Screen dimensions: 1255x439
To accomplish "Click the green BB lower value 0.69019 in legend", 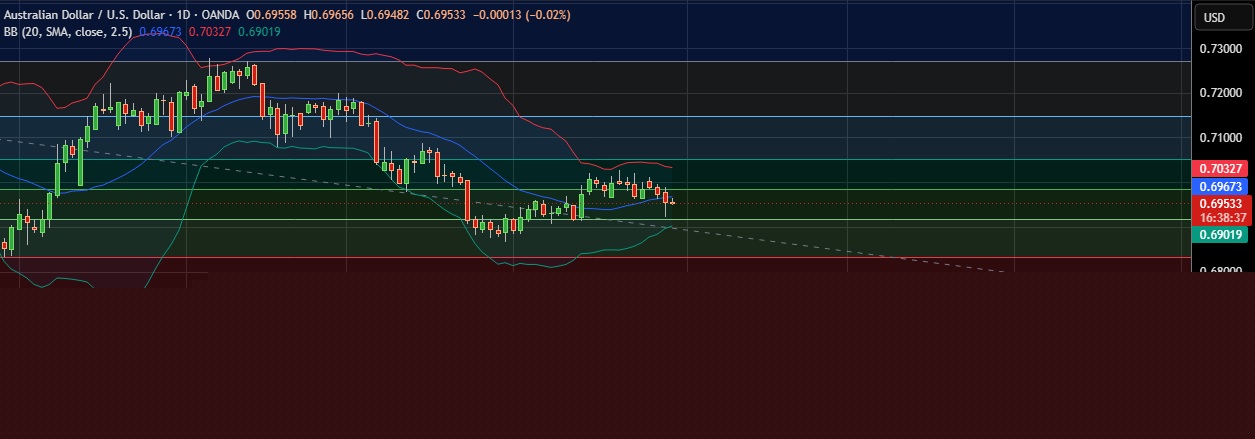I will click(x=259, y=31).
